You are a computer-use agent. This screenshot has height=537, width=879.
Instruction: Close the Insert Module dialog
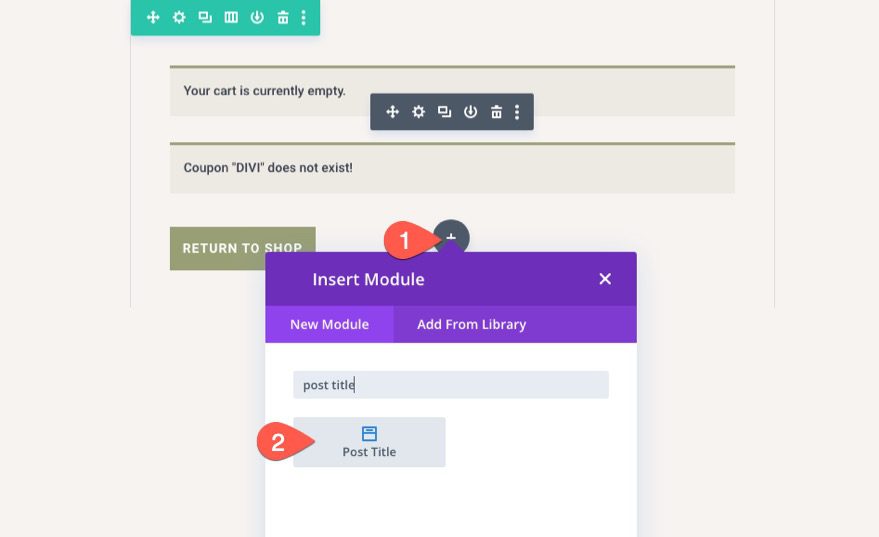point(605,279)
